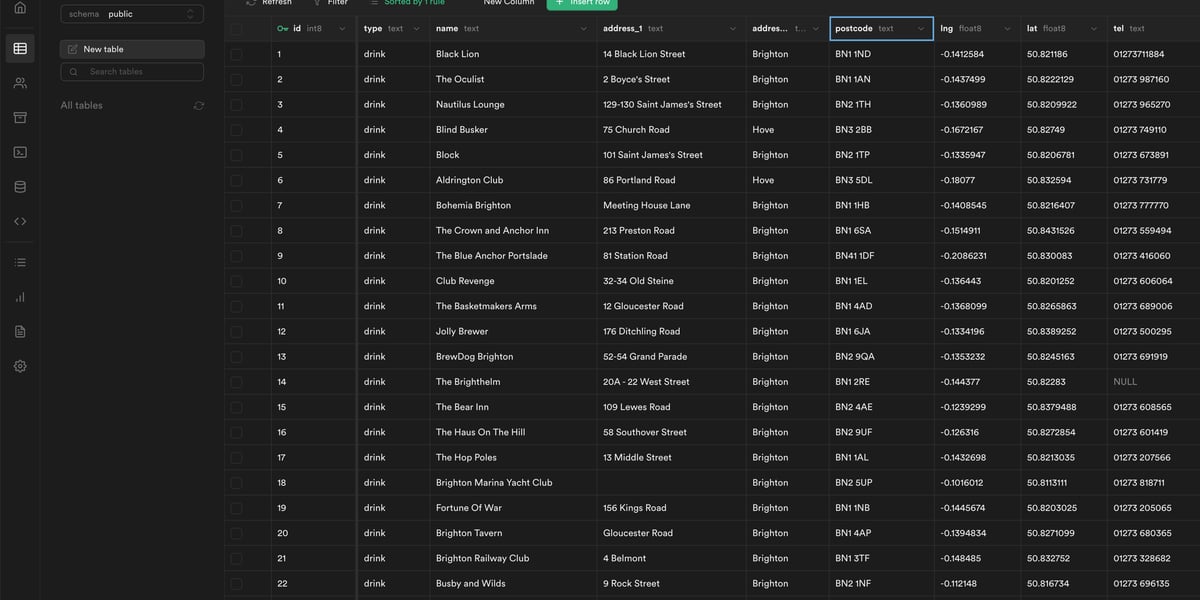Open the Authentication users sidebar icon
This screenshot has width=1200, height=600.
(x=20, y=83)
